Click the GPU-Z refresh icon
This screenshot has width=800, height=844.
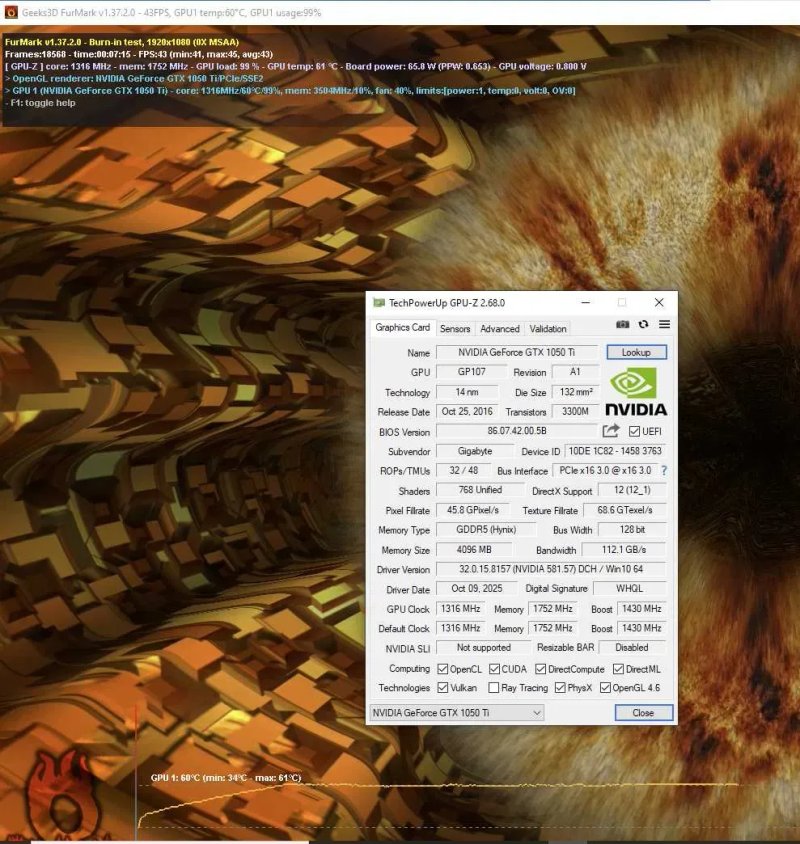coord(643,325)
